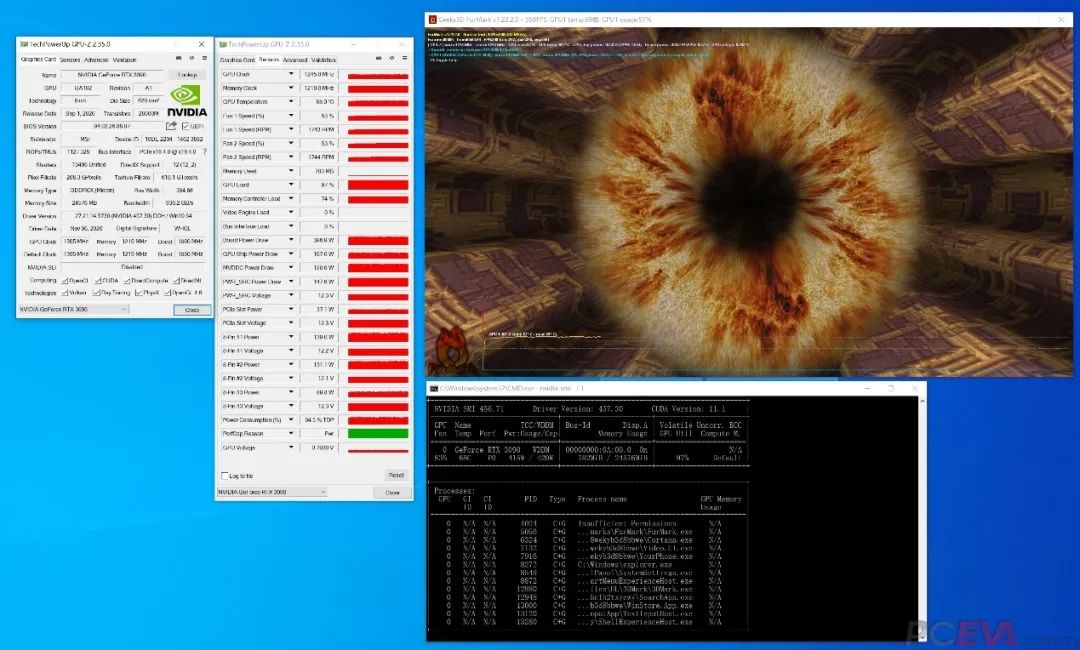Click the Lookup button

pos(187,74)
